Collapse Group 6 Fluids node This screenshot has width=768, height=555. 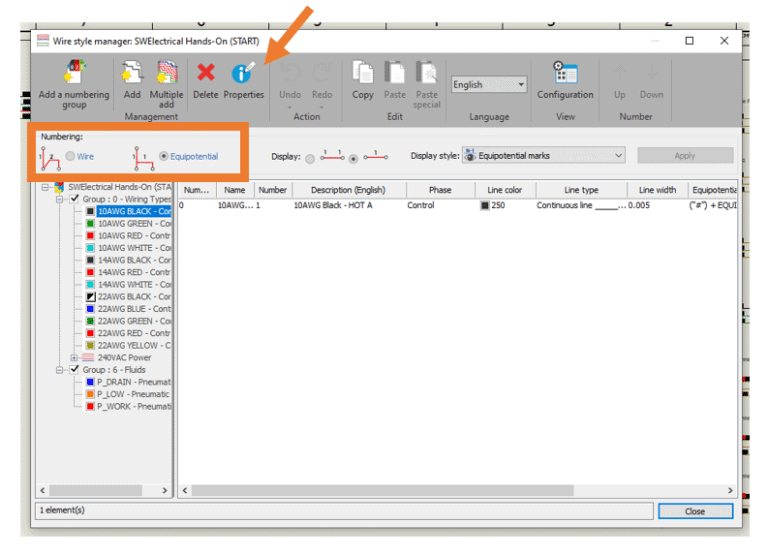coord(60,370)
